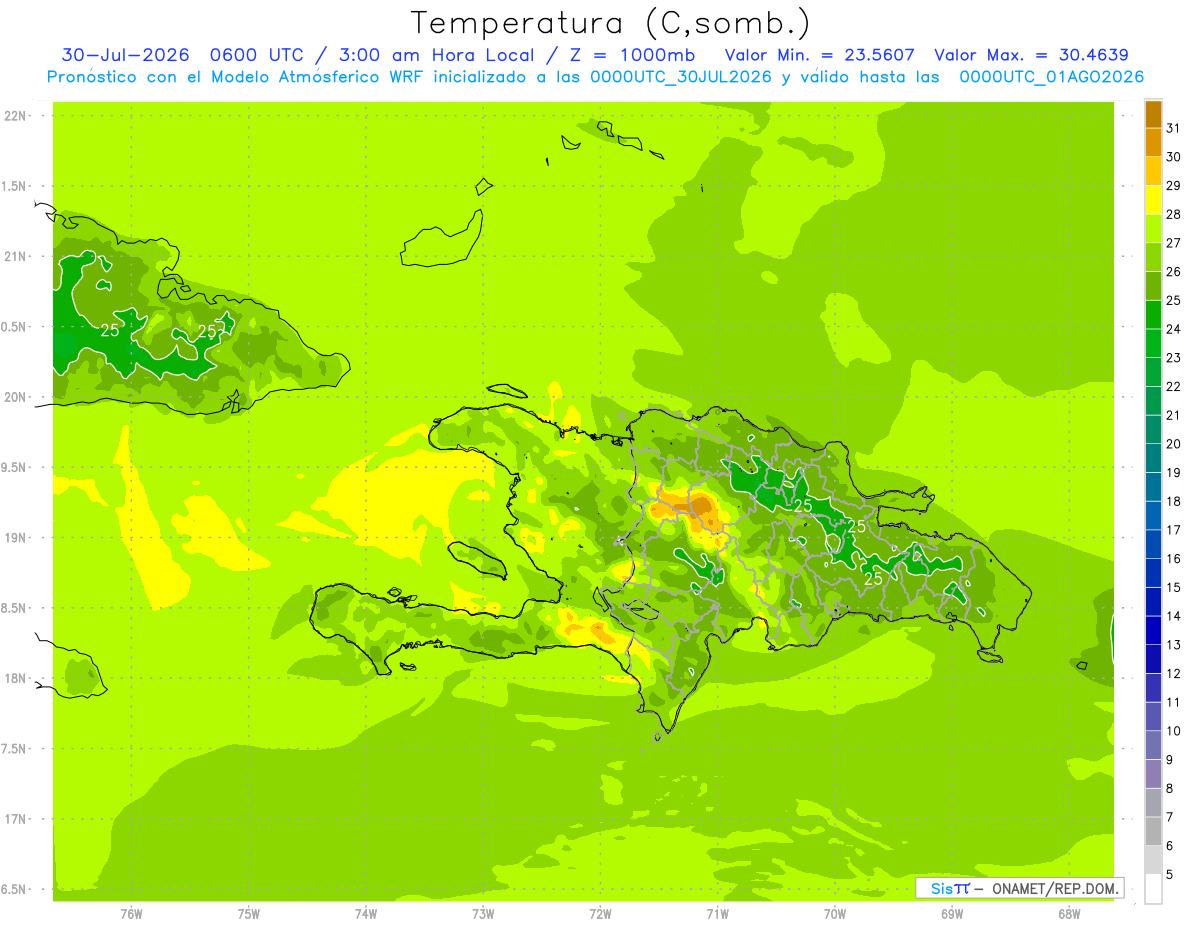Viewport: 1200px width, 927px height.
Task: Click the 76W longitude axis label
Action: coord(131,914)
